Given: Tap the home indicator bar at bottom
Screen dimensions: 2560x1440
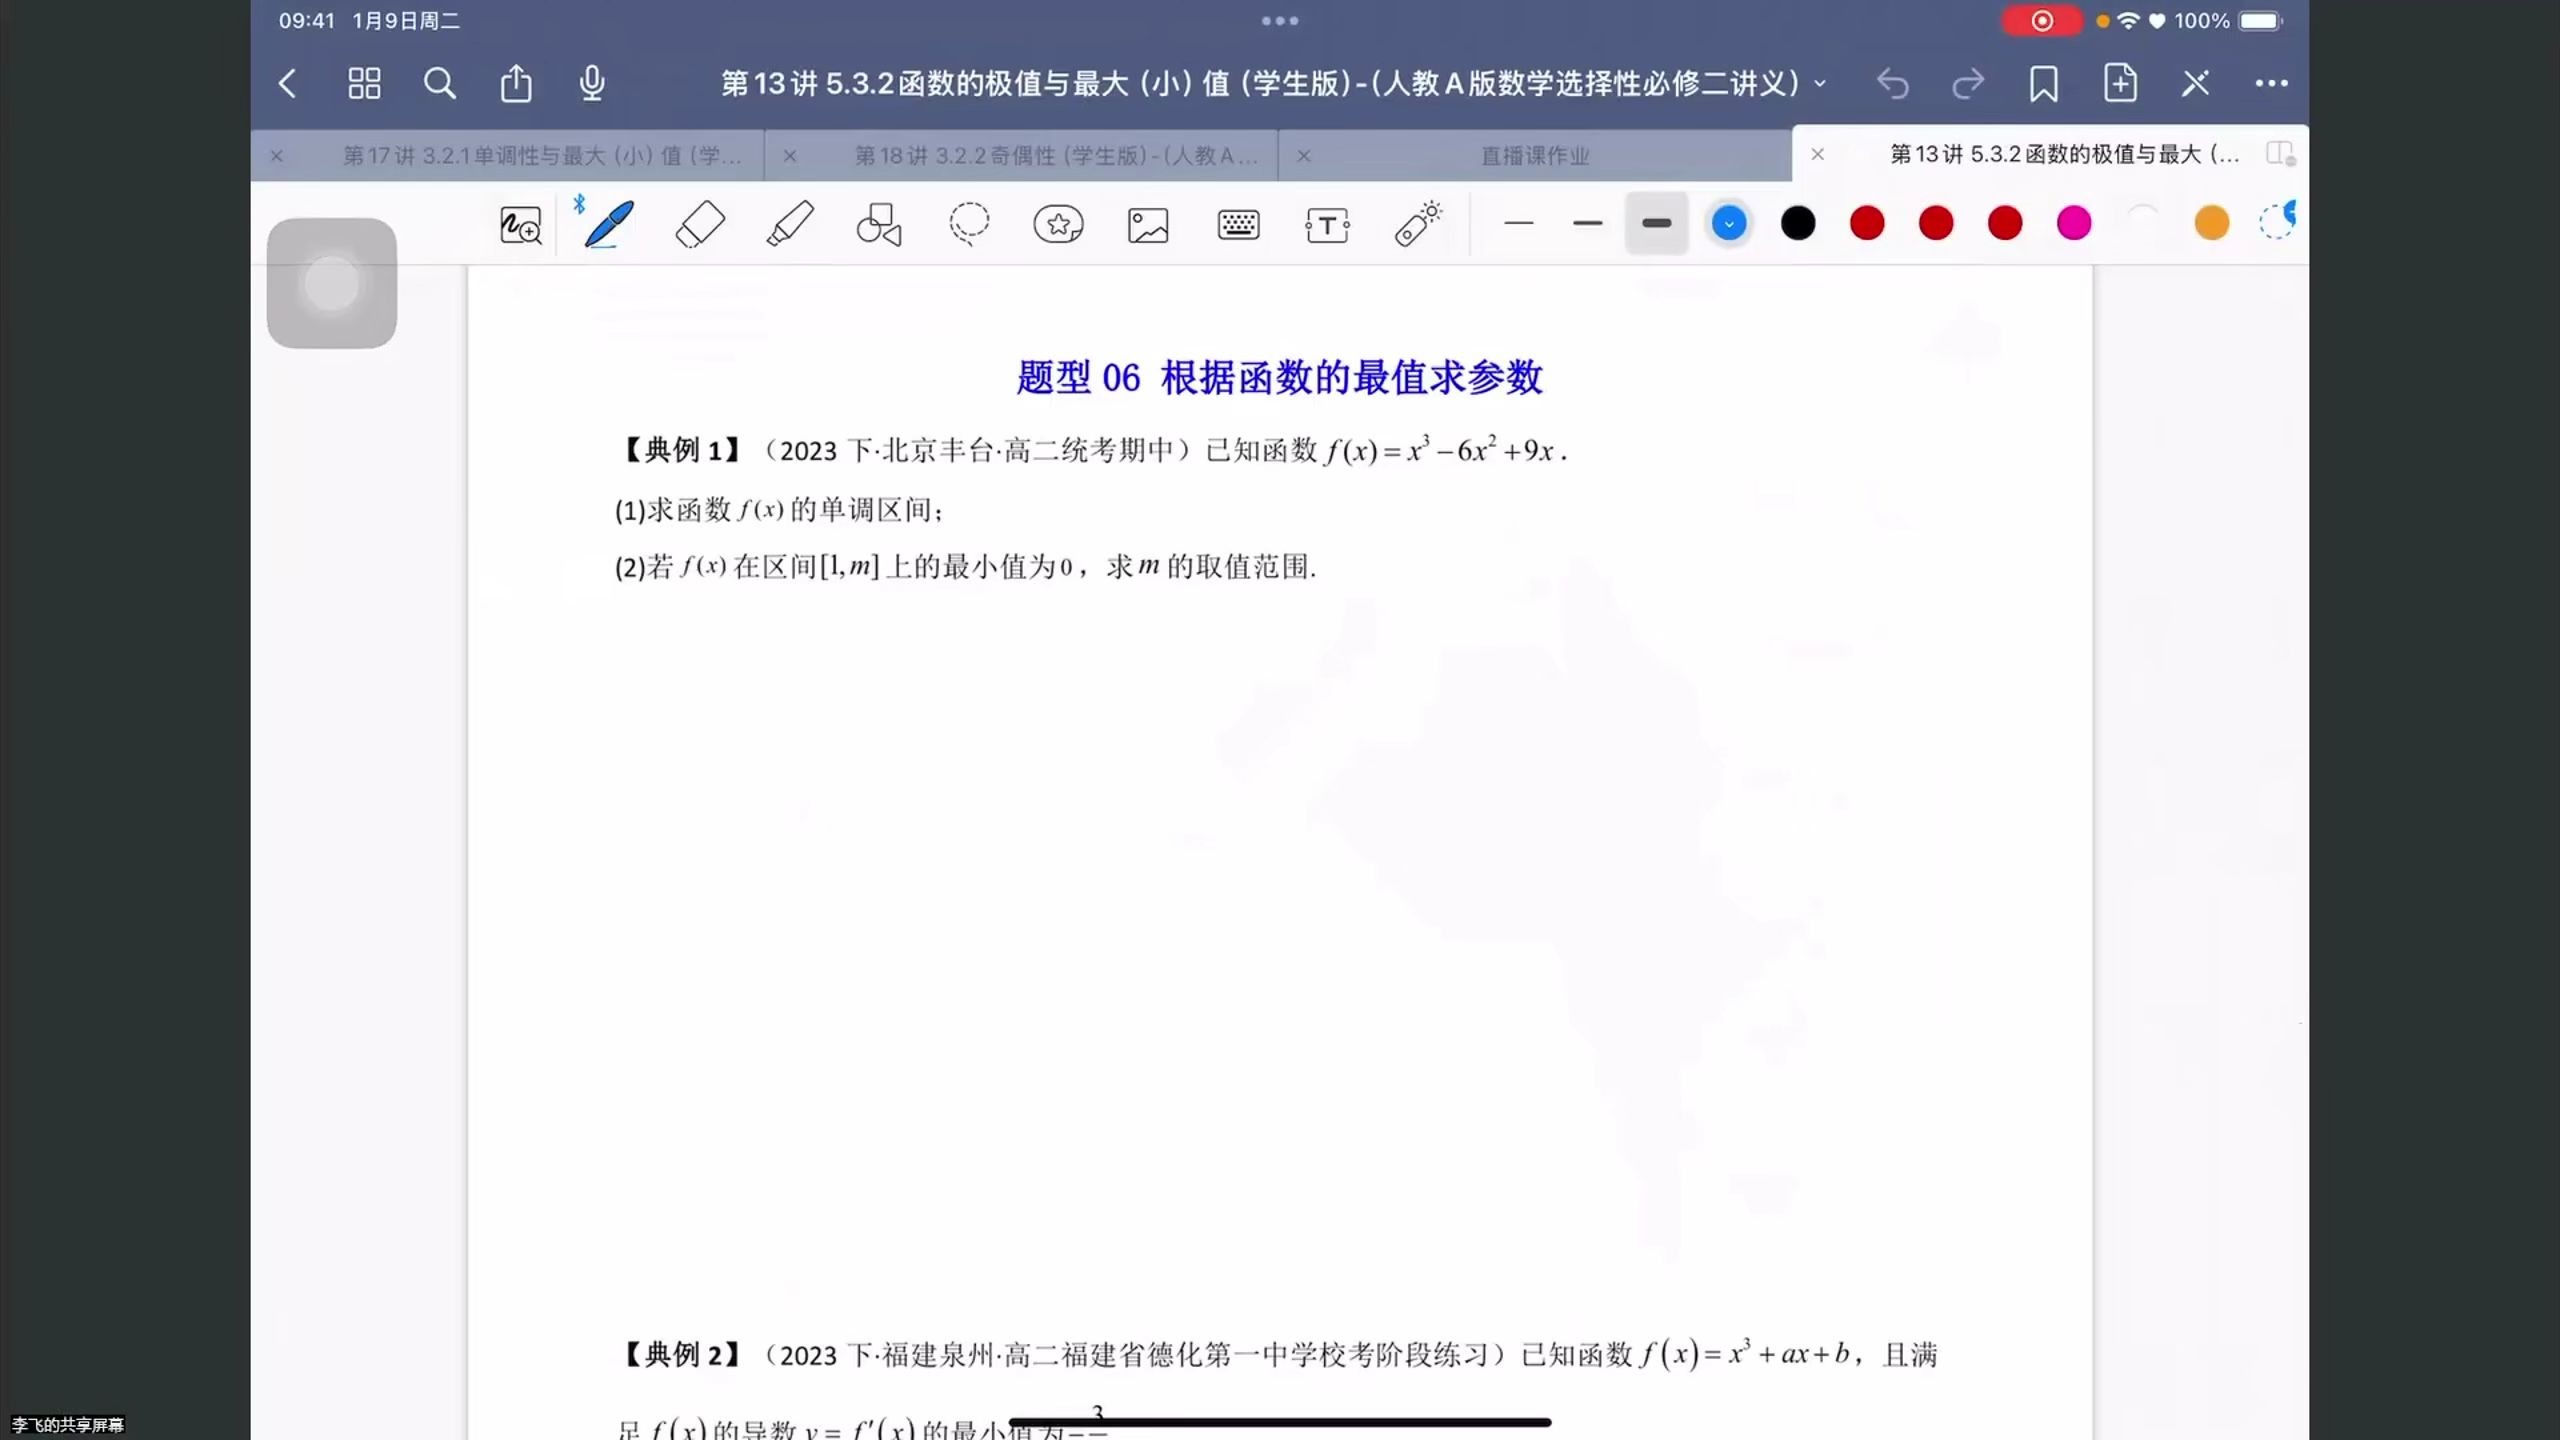Looking at the screenshot, I should (1280, 1422).
